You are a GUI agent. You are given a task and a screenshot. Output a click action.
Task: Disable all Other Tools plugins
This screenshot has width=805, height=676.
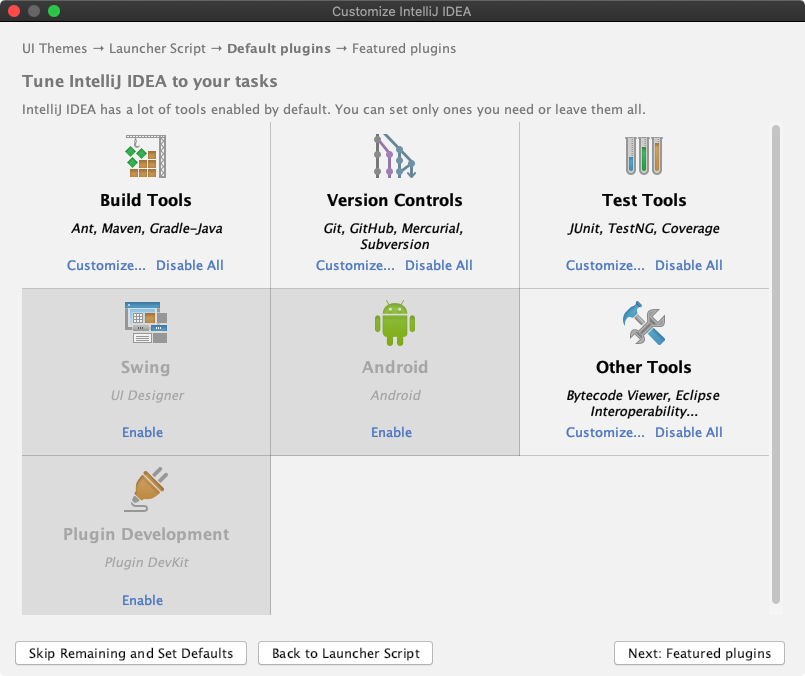pyautogui.click(x=689, y=432)
